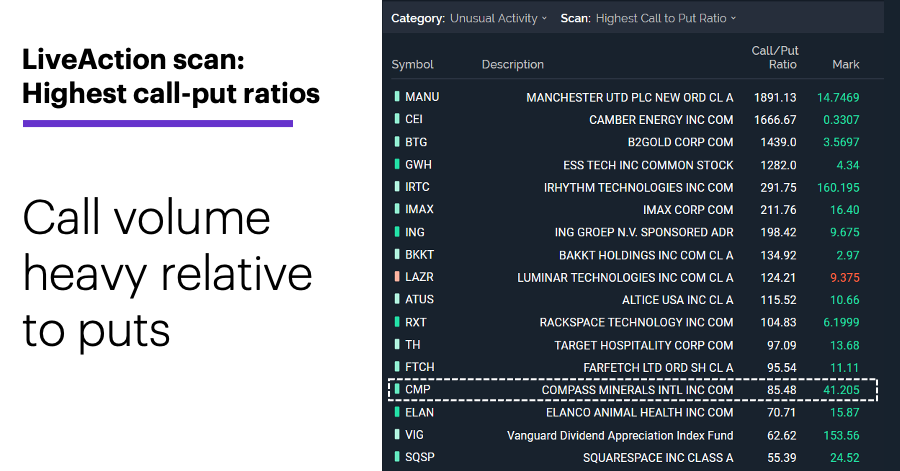Sort by the Symbol column header

pyautogui.click(x=412, y=64)
